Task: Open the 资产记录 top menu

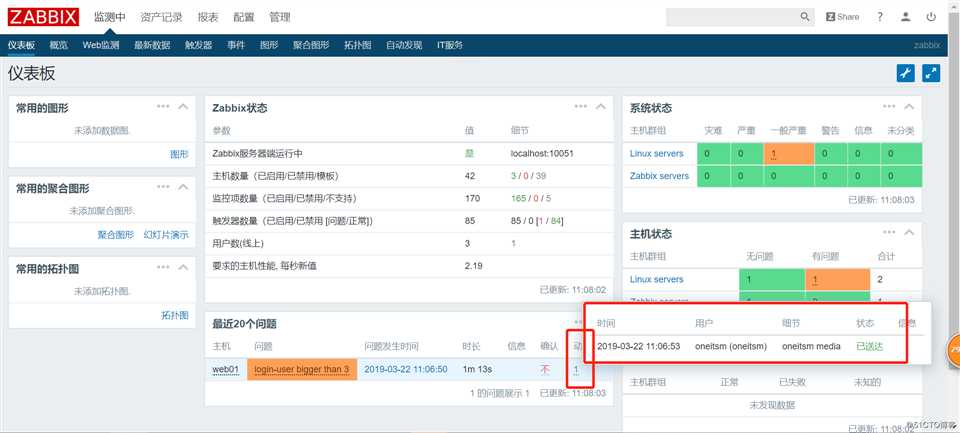Action: coord(162,17)
